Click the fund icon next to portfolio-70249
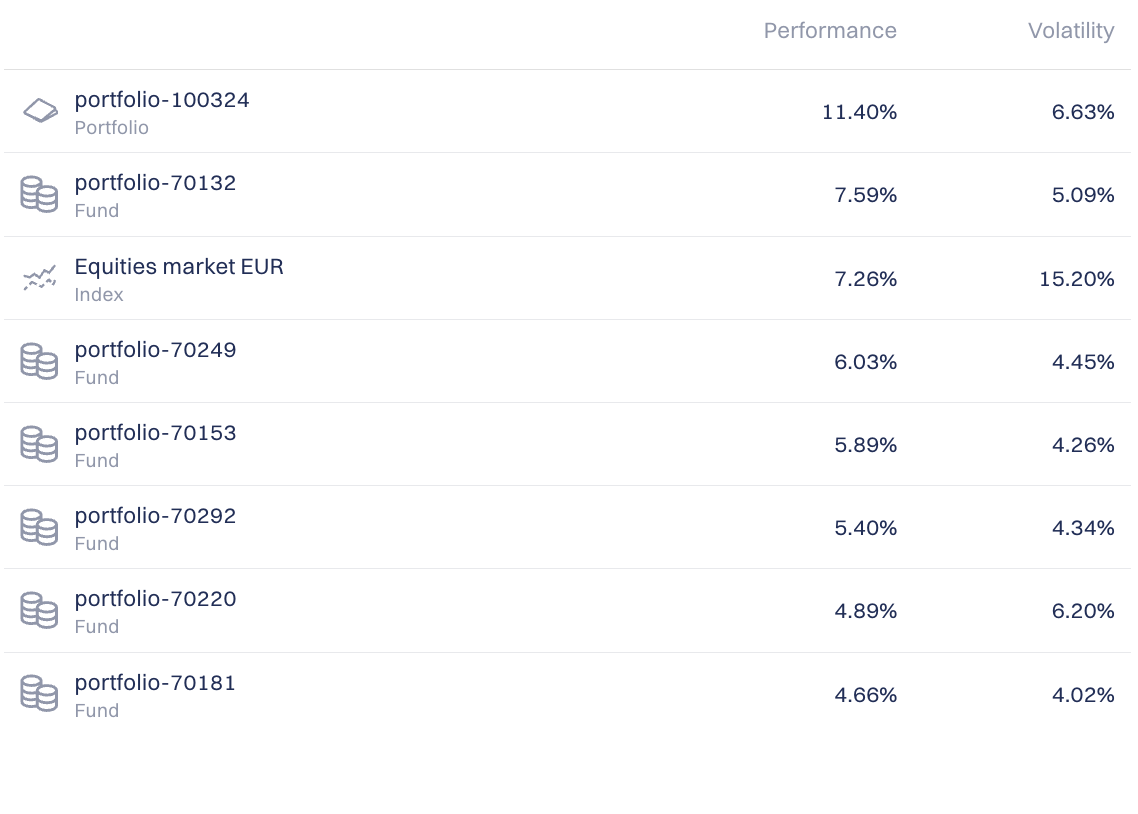This screenshot has width=1138, height=814. pos(39,361)
